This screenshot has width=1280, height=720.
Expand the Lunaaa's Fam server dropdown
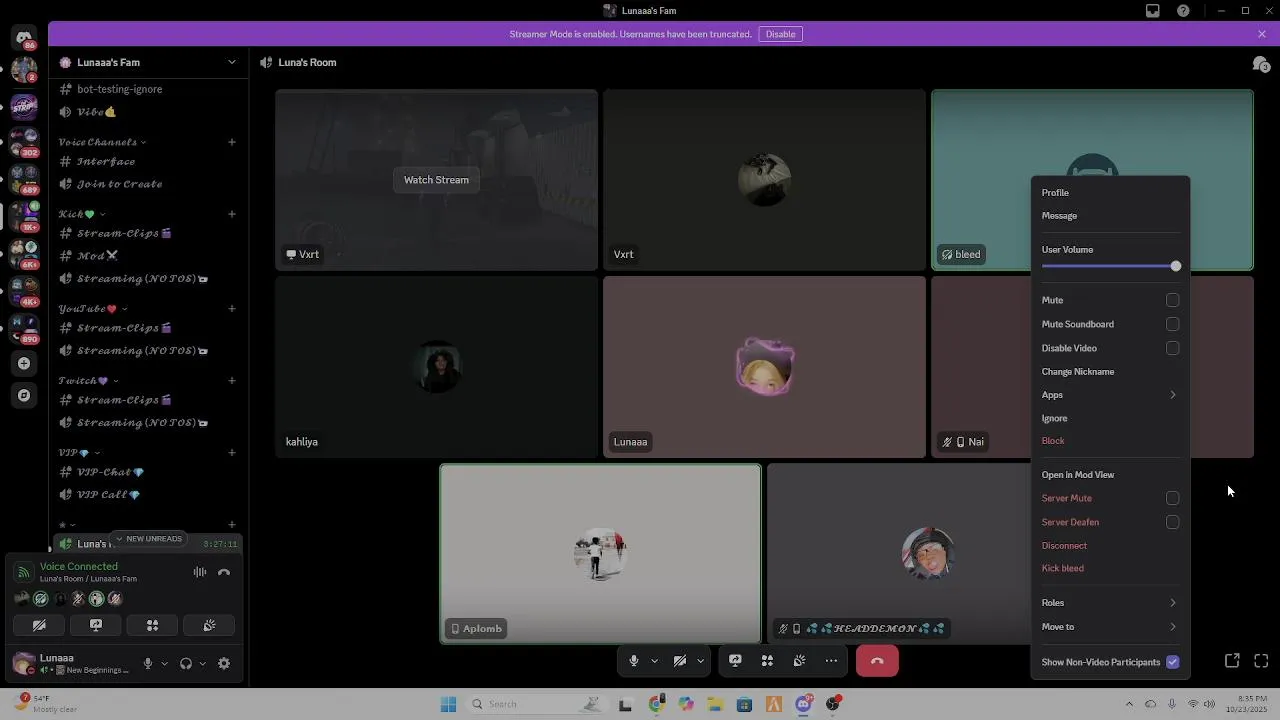click(232, 62)
